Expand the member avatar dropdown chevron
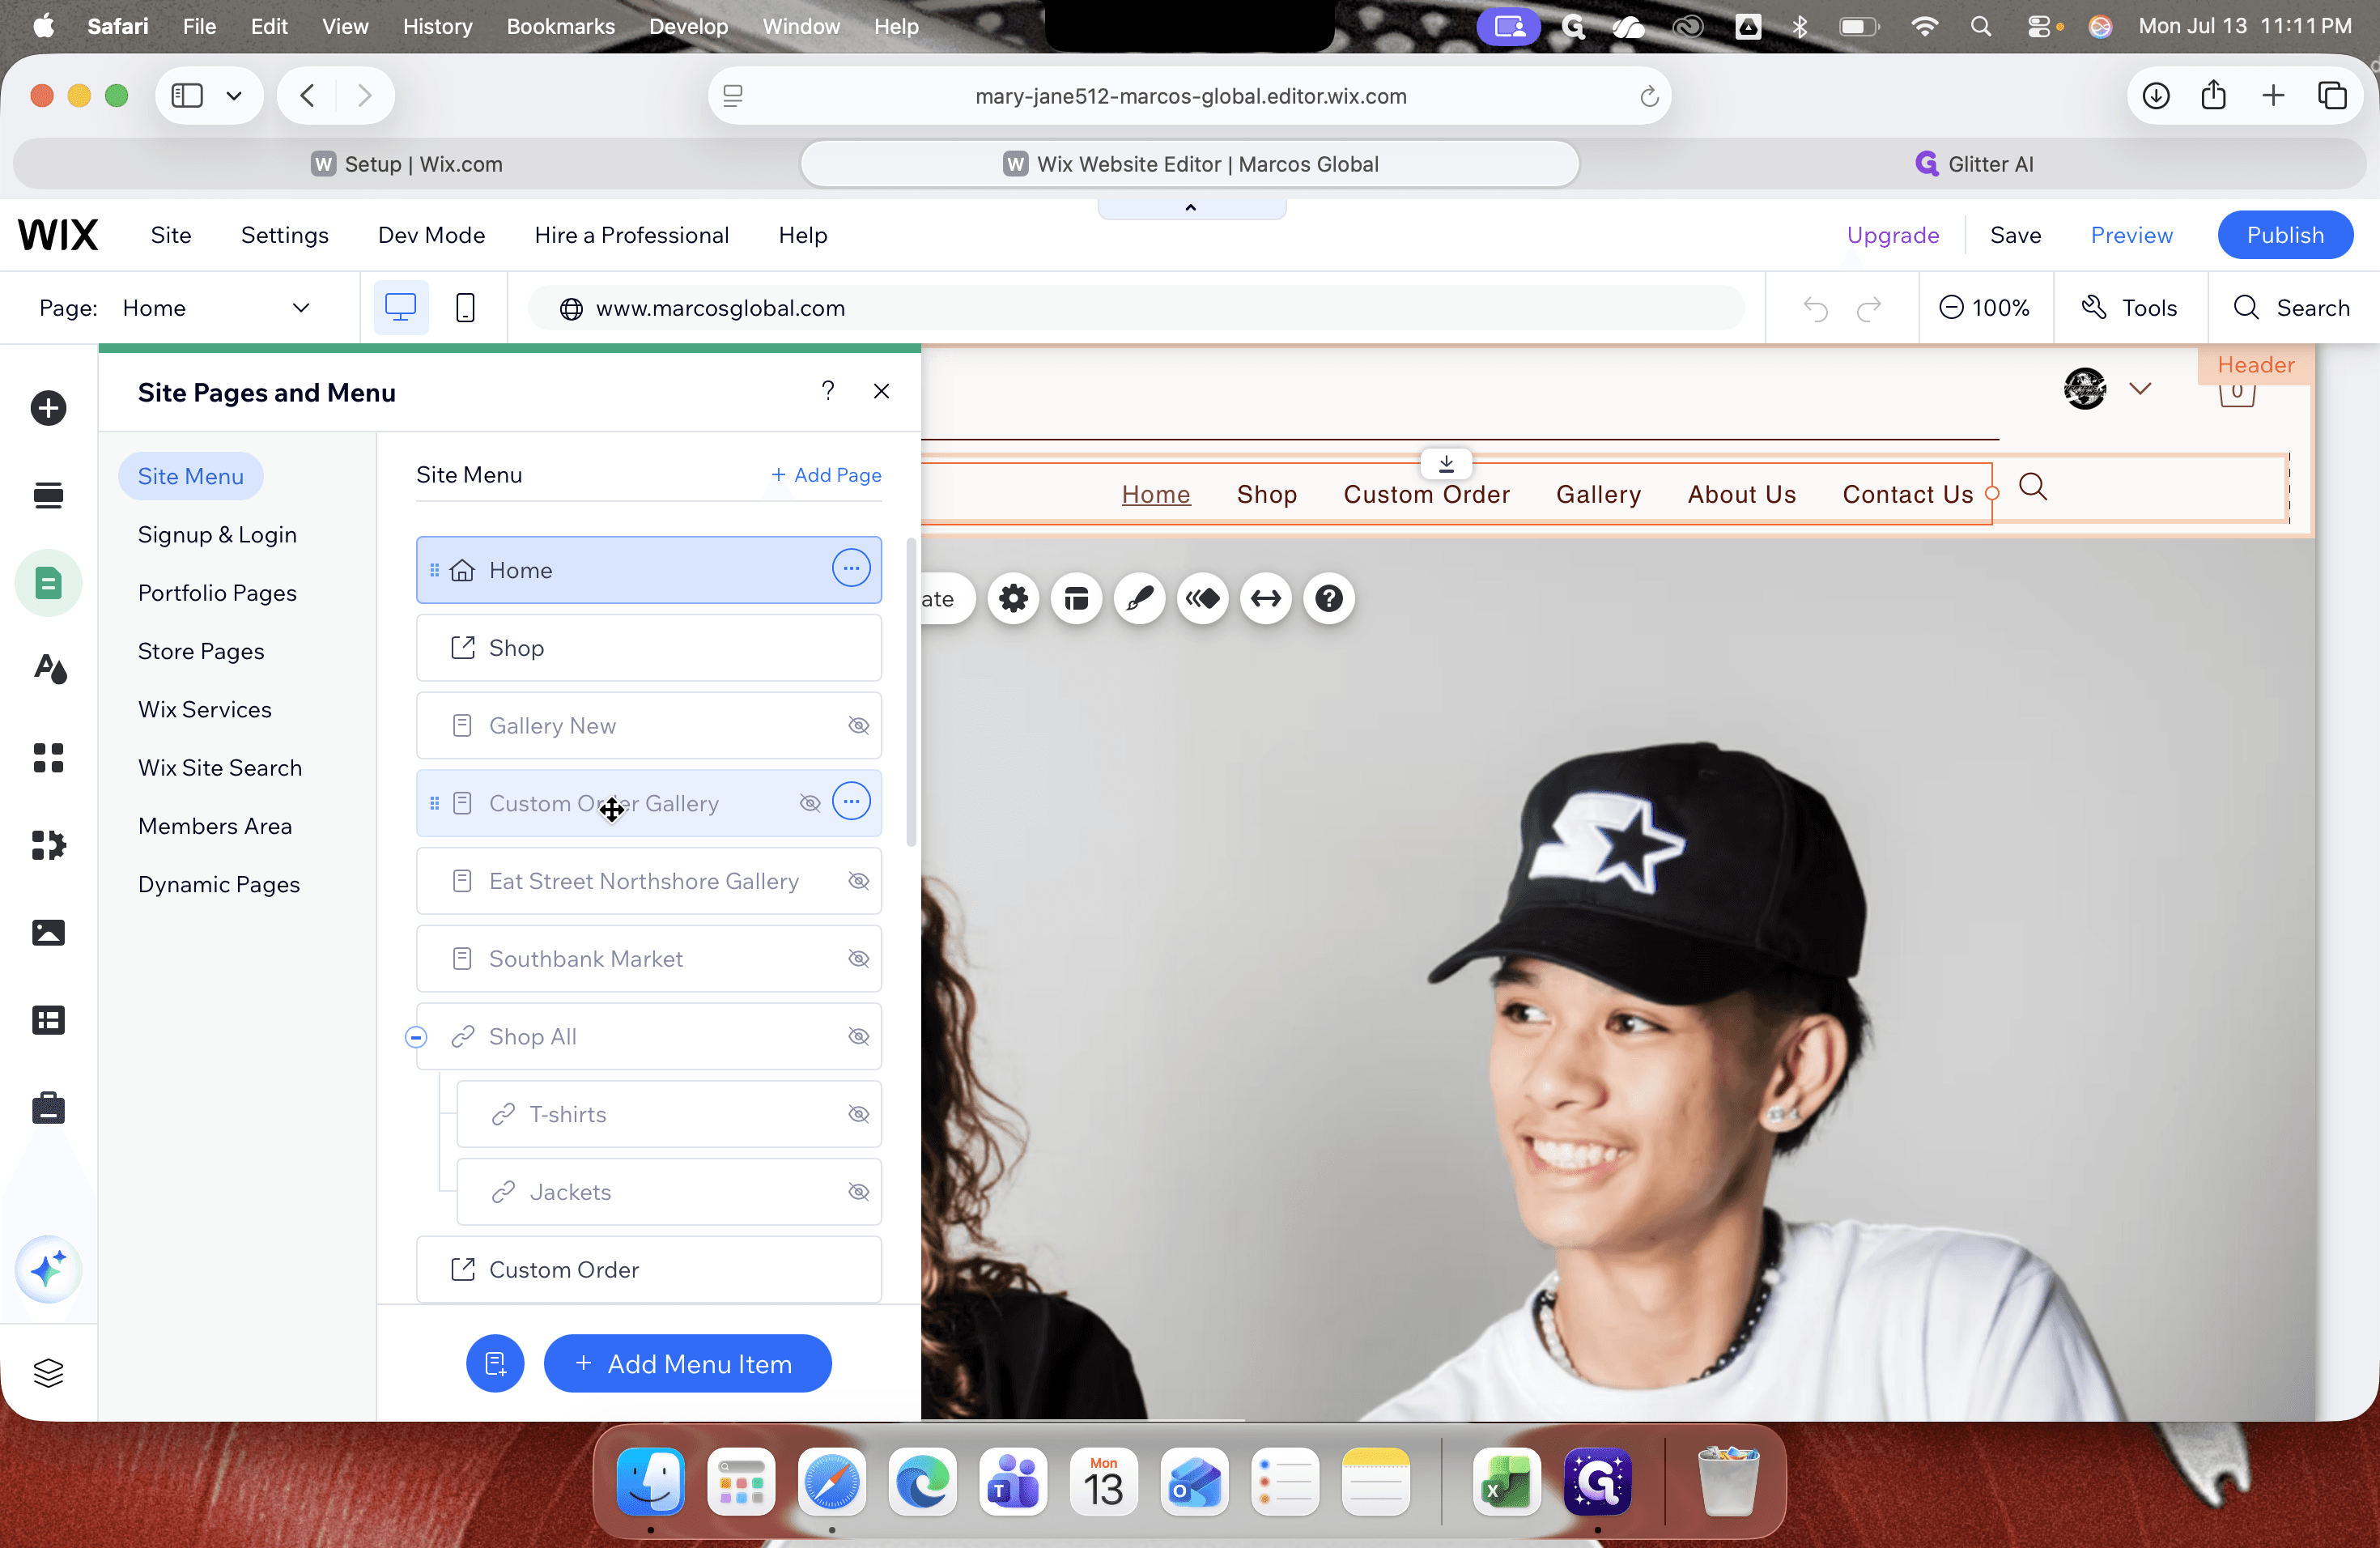The image size is (2380, 1548). (2140, 388)
